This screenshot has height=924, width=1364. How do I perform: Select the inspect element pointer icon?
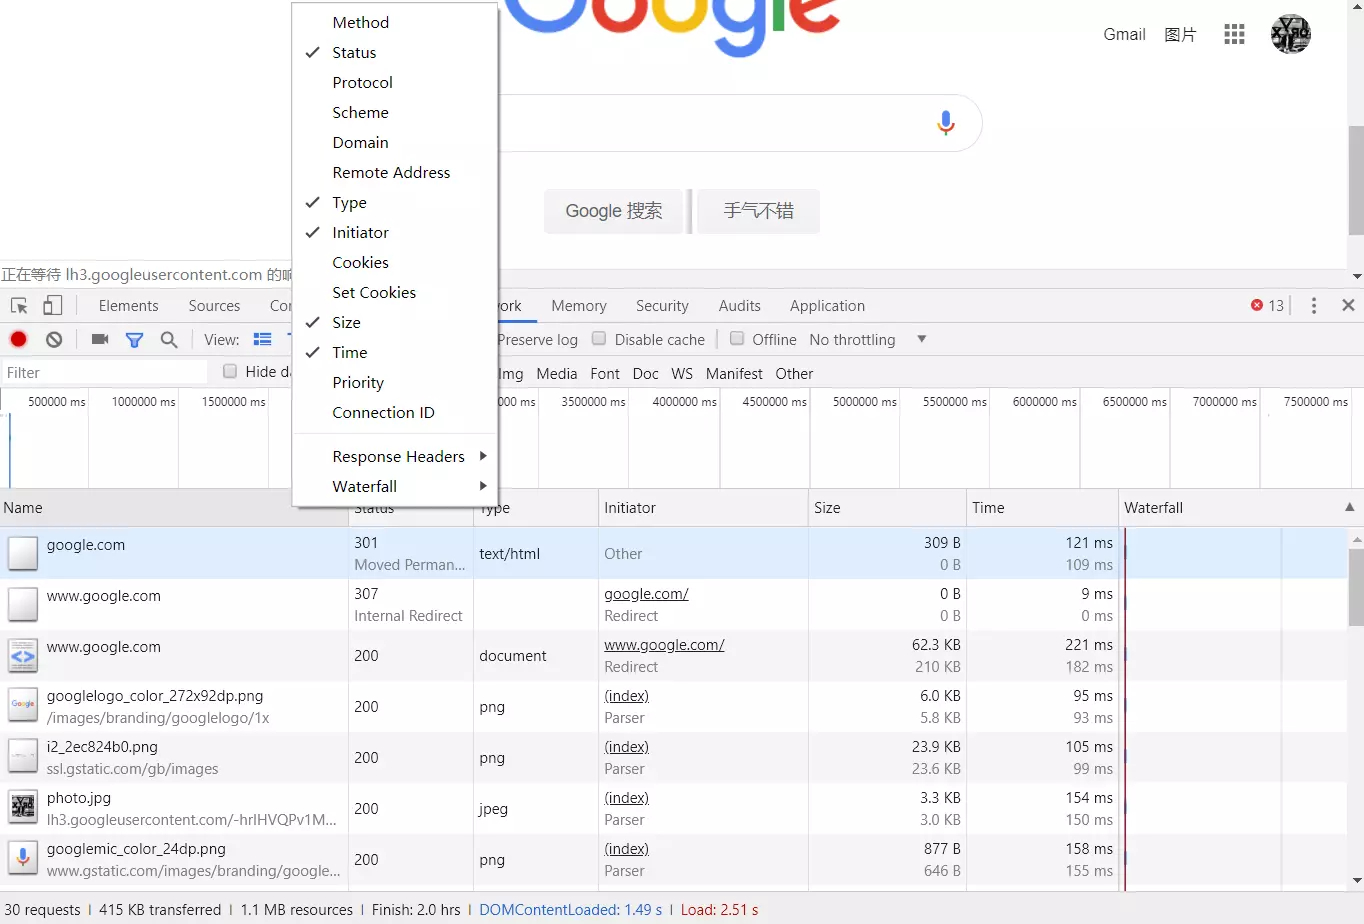click(x=19, y=306)
